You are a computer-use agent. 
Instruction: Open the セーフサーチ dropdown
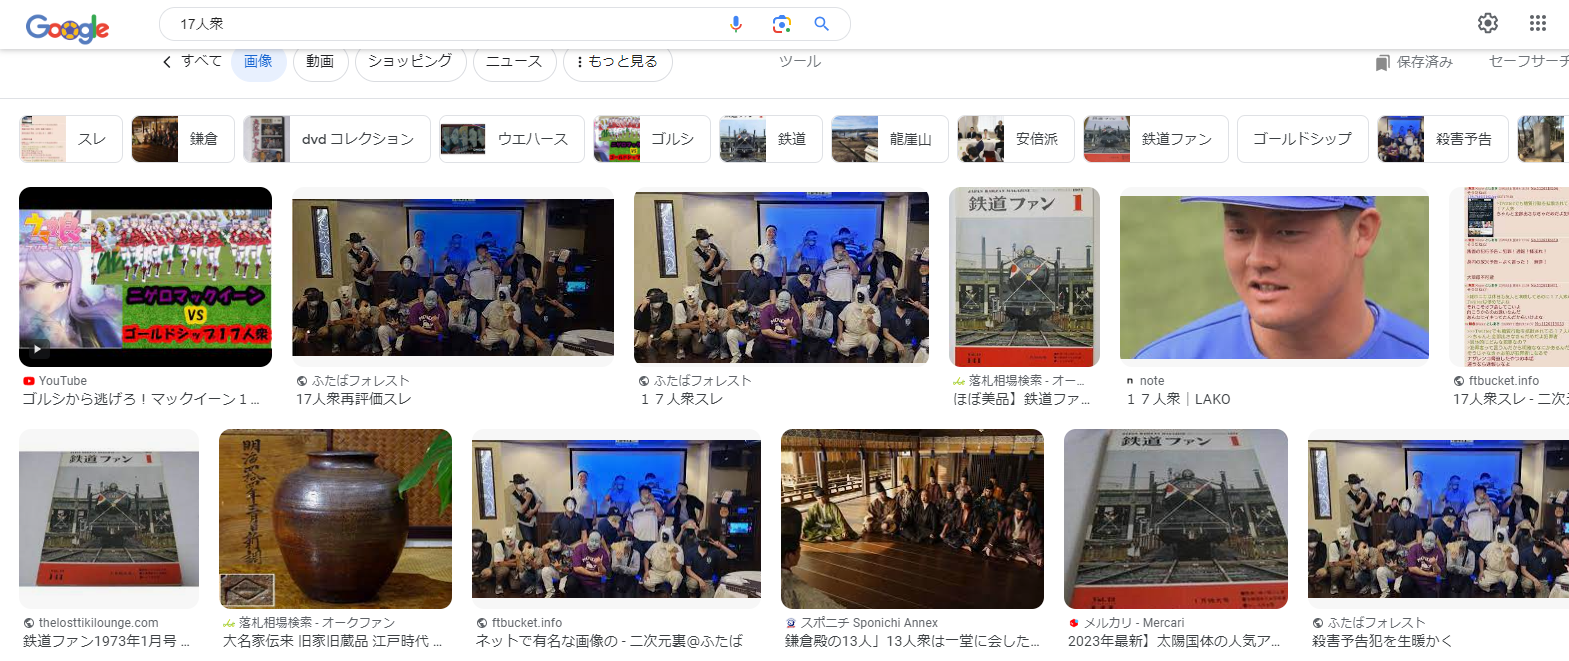(x=1528, y=62)
